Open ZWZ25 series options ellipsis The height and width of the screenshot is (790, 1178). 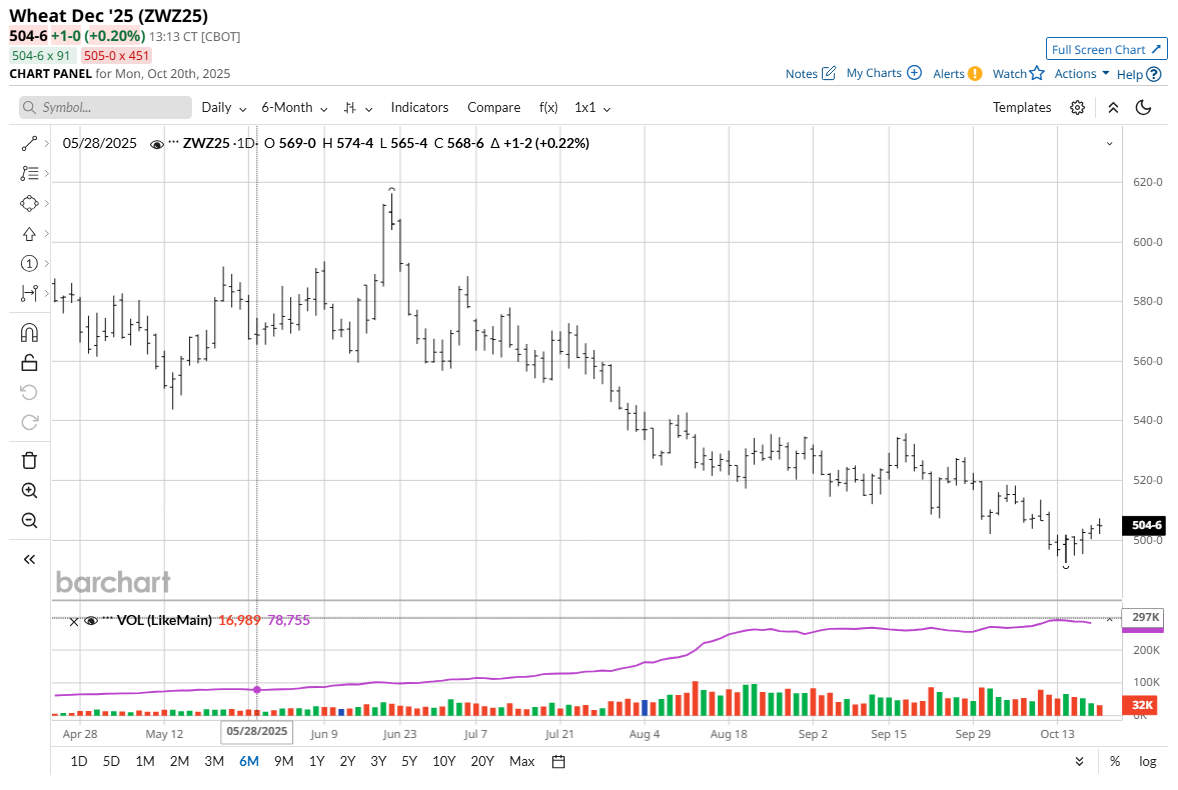(174, 141)
